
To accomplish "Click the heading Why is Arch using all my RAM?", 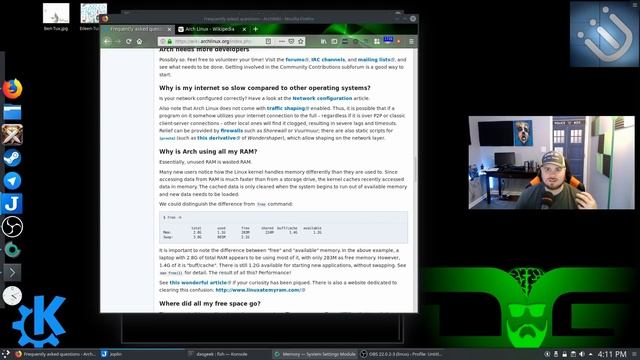I will click(208, 151).
